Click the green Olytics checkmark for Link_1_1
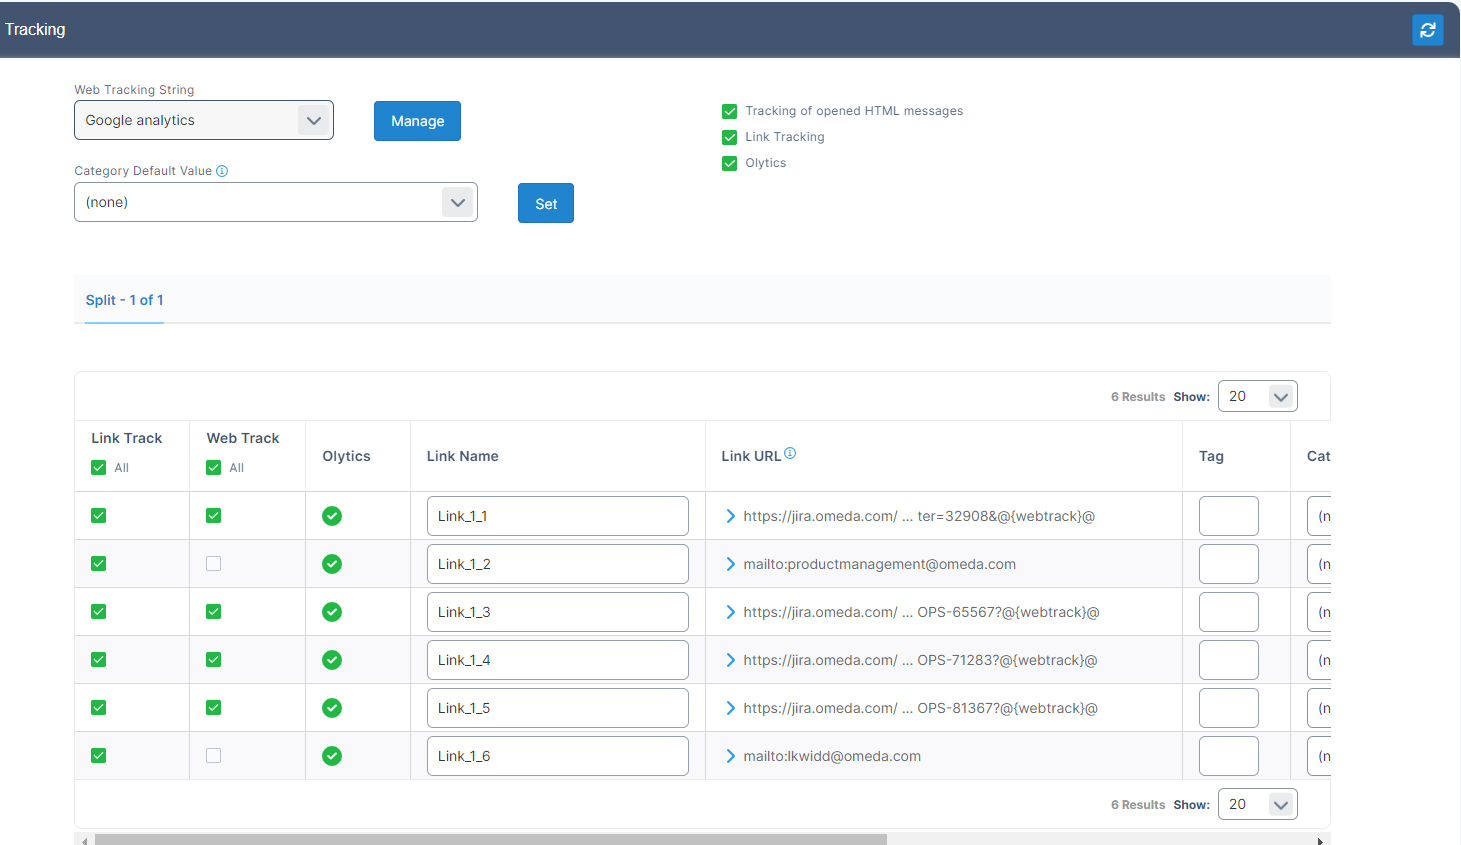1461x845 pixels. [332, 516]
